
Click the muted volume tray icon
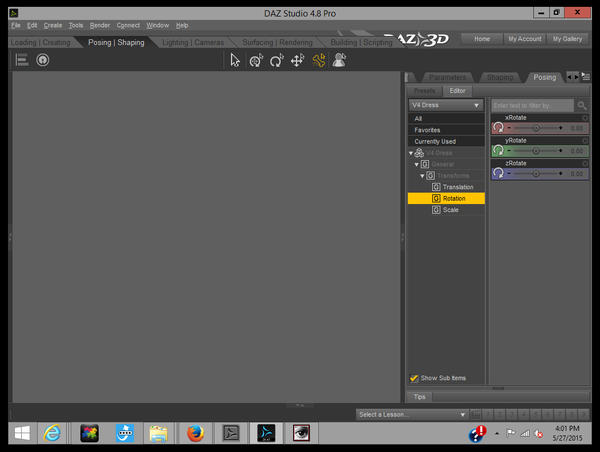pyautogui.click(x=539, y=434)
